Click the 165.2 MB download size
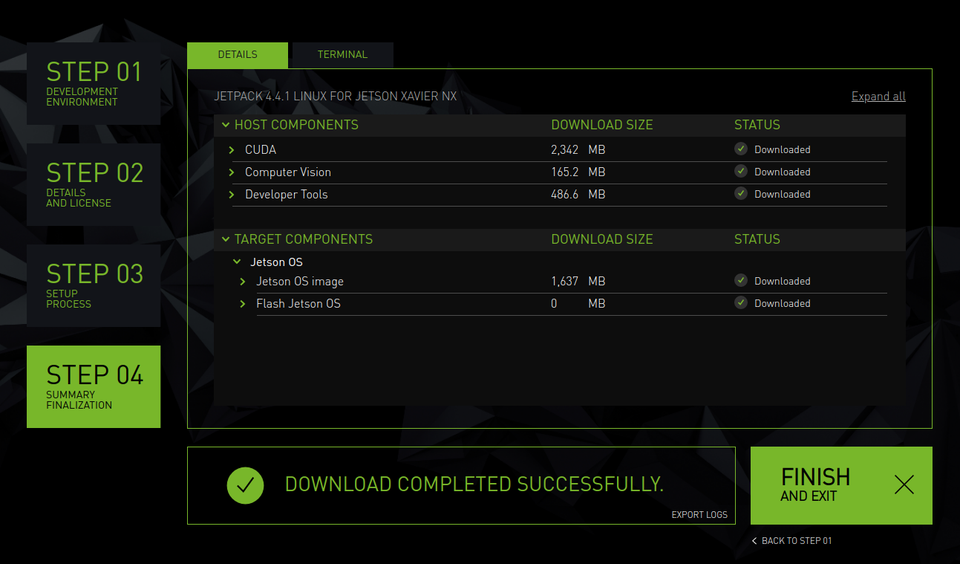The width and height of the screenshot is (960, 564). click(x=578, y=173)
